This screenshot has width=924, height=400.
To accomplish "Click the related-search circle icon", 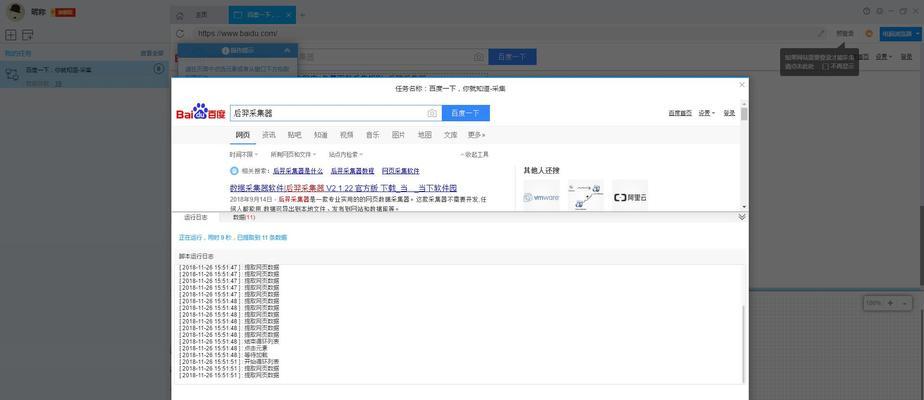I will 234,171.
